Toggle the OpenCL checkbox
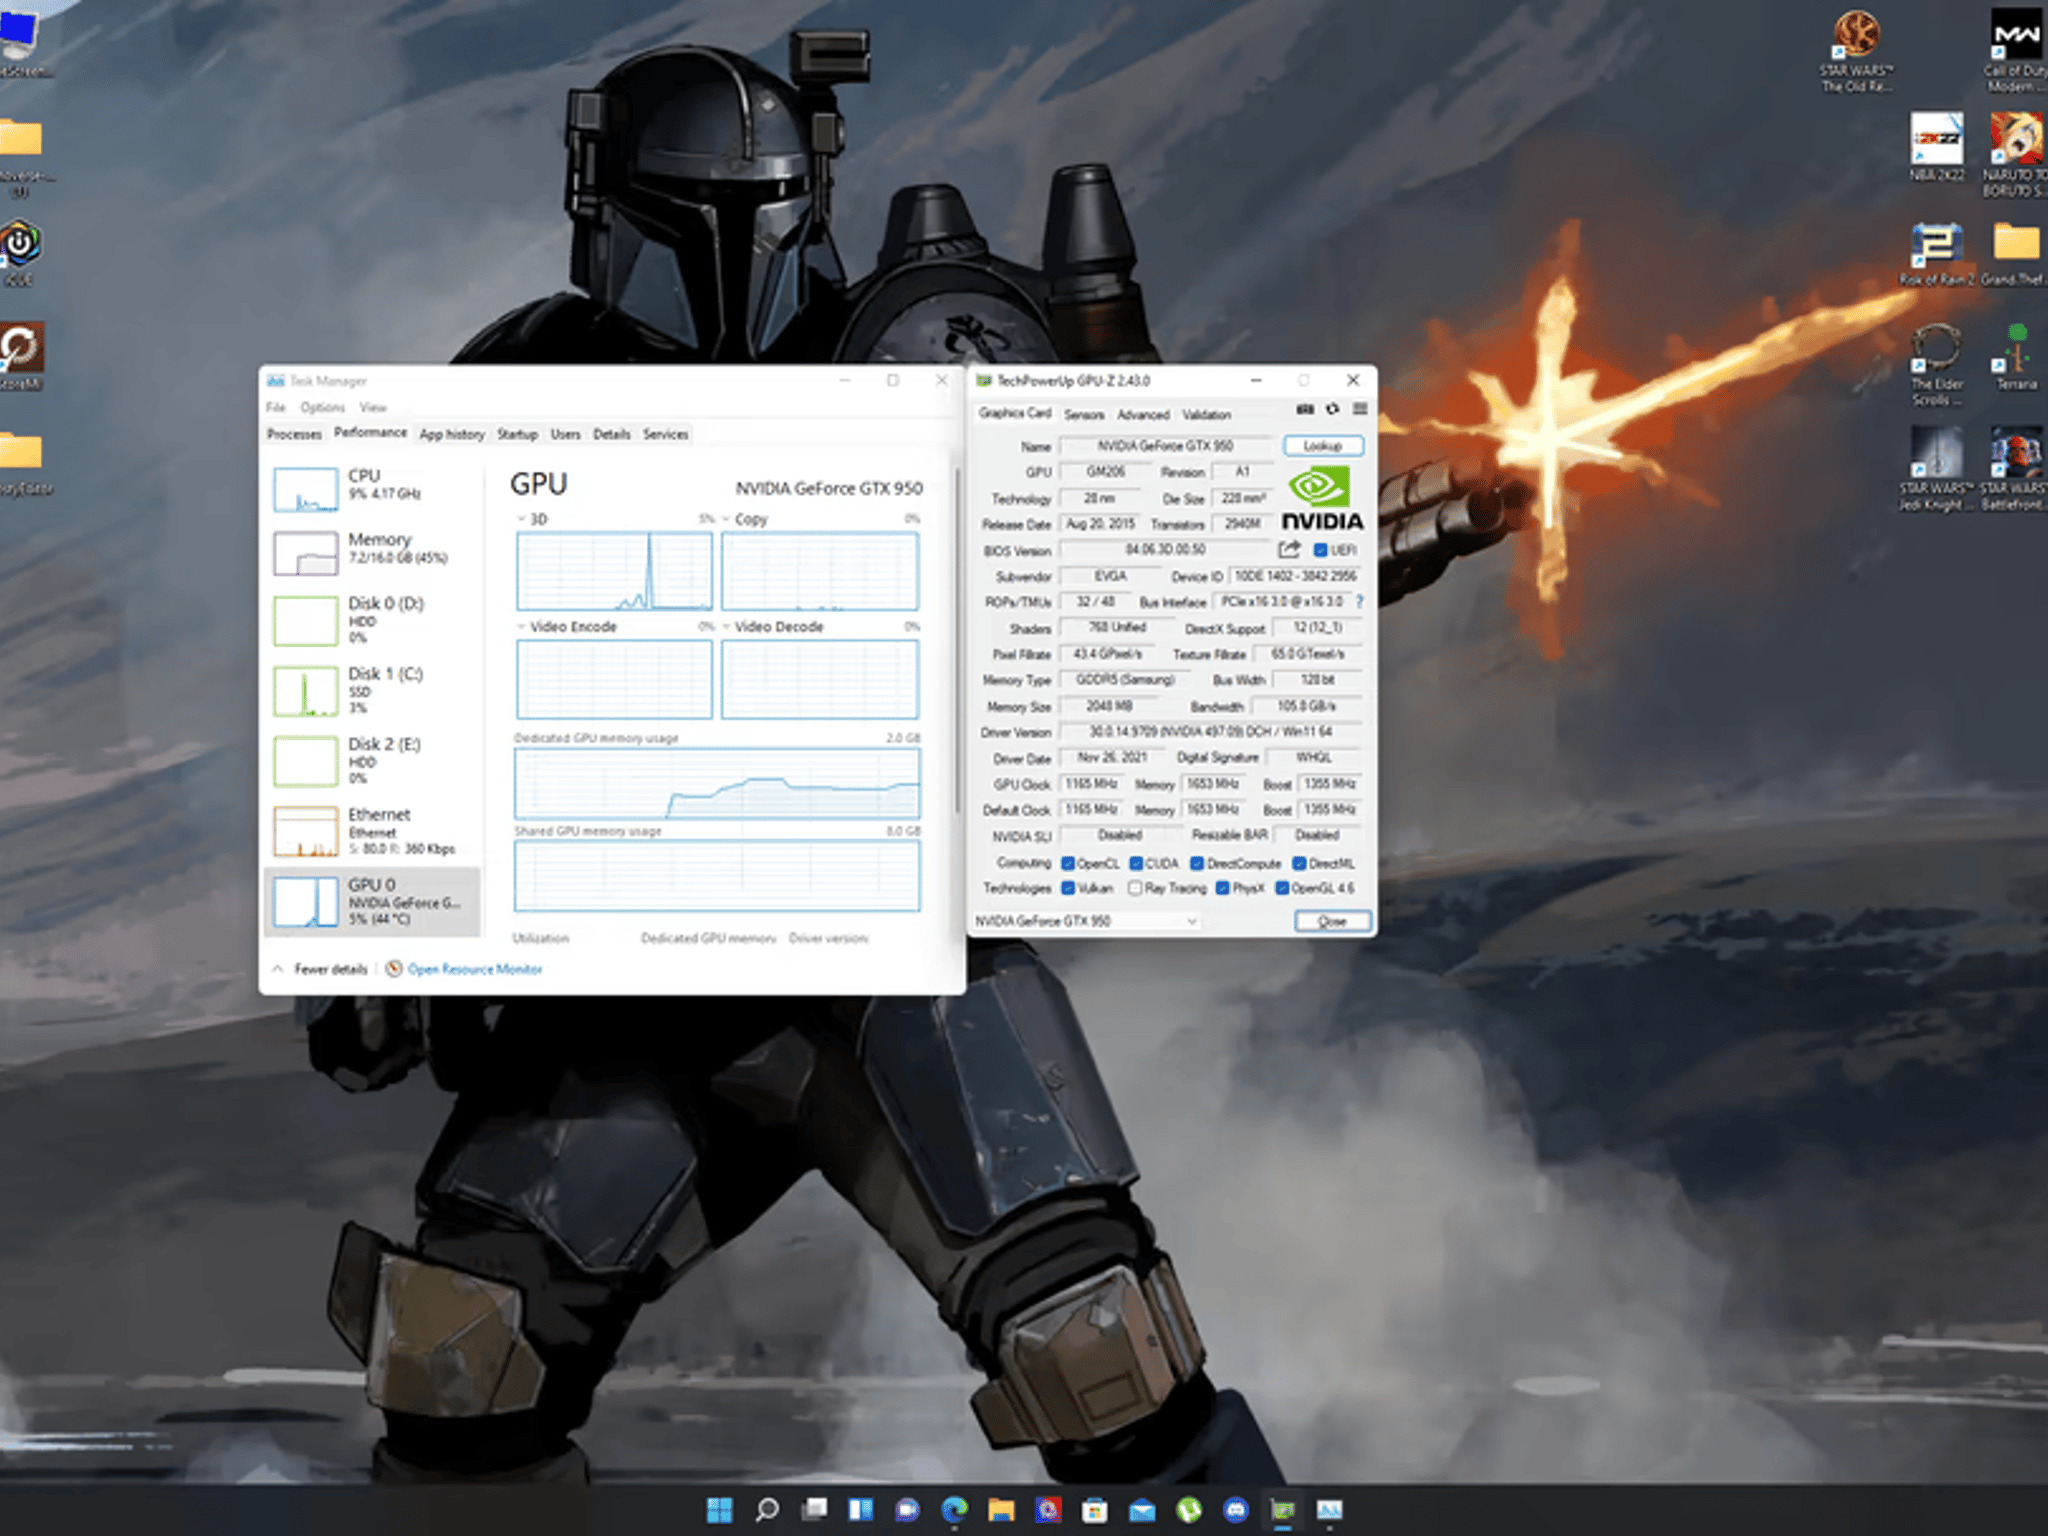 1068,863
